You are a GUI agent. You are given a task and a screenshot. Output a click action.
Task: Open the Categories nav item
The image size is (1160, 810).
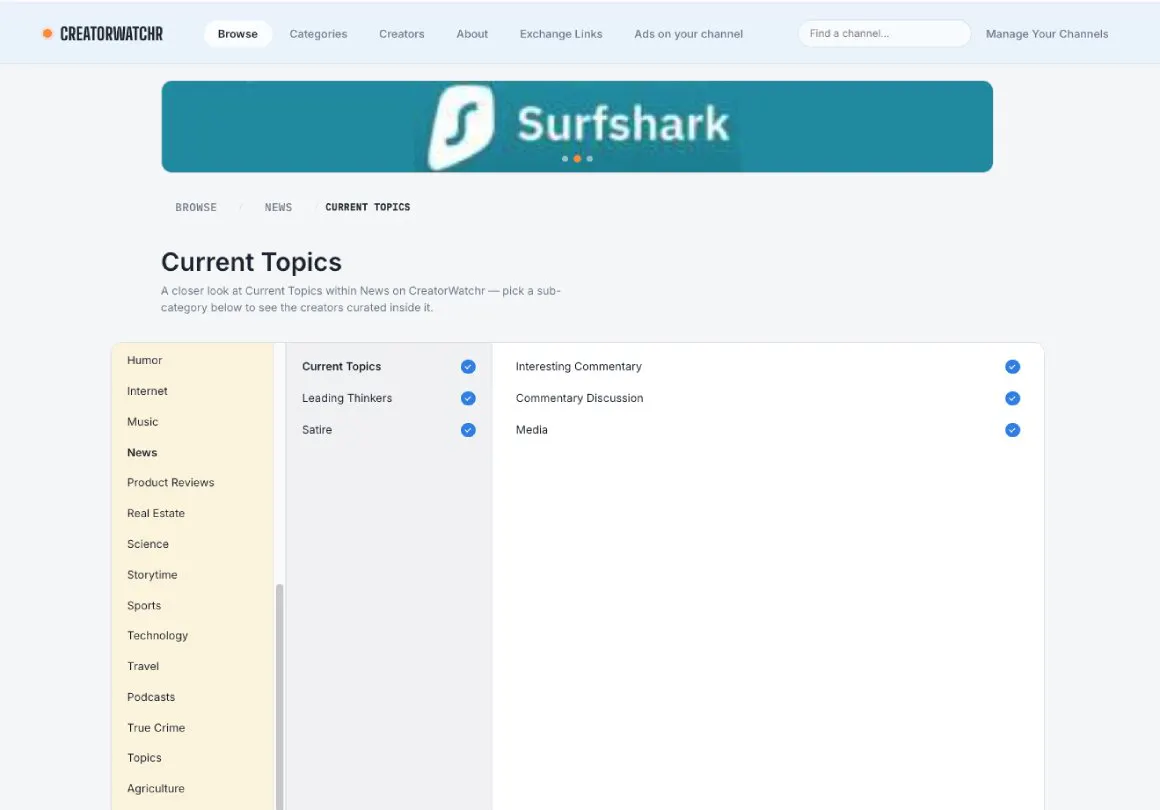(318, 34)
